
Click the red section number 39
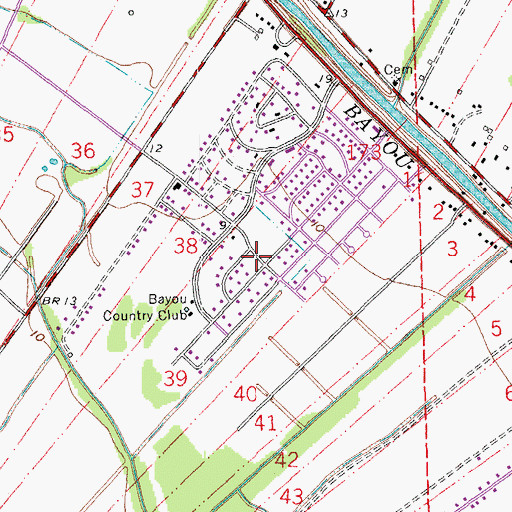176,378
